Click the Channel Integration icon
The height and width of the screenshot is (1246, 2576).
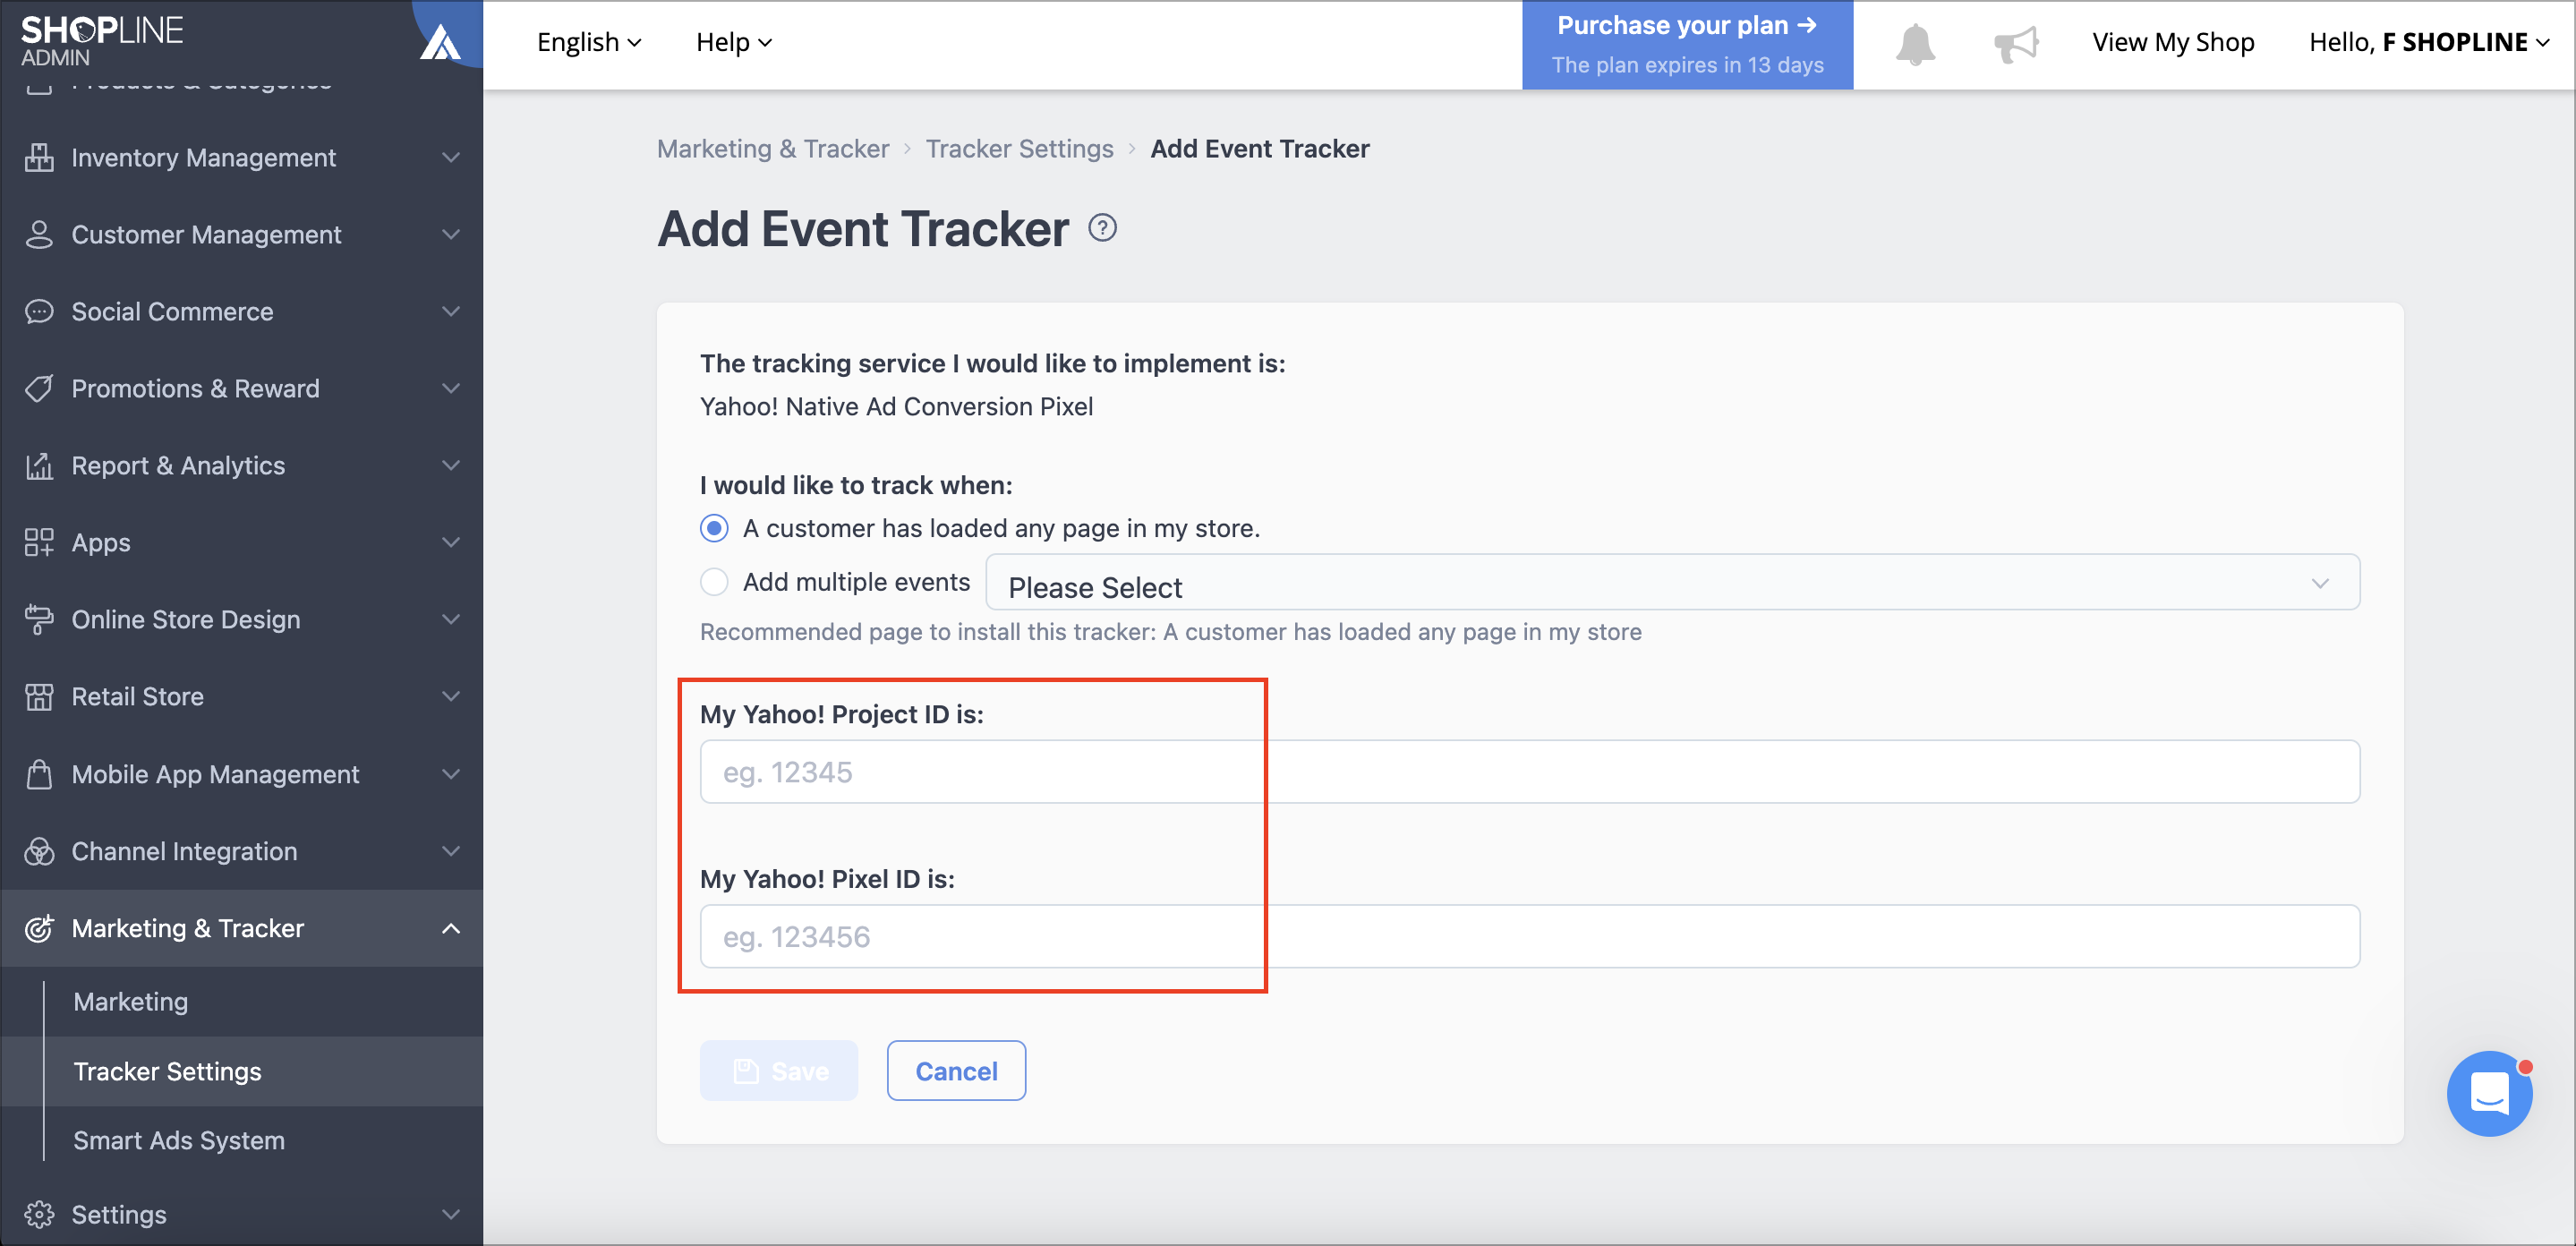(x=39, y=851)
